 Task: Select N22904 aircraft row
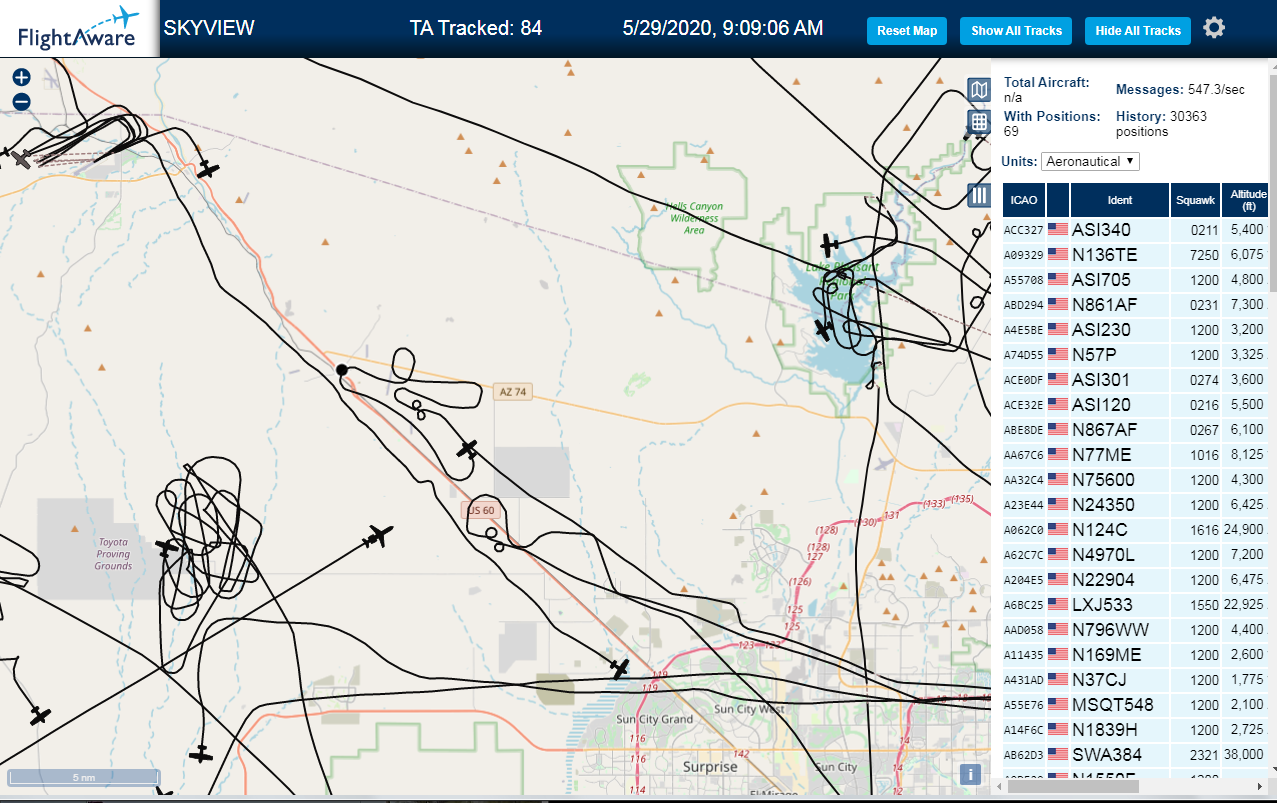click(x=1135, y=580)
